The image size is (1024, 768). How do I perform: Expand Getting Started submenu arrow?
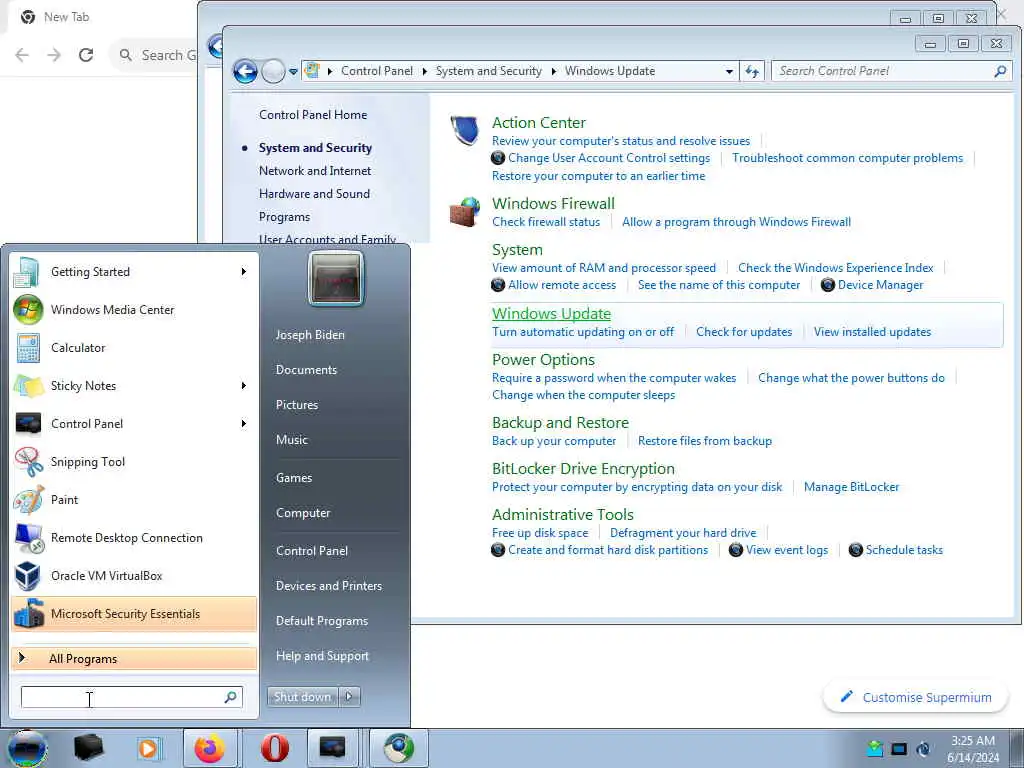pos(244,272)
